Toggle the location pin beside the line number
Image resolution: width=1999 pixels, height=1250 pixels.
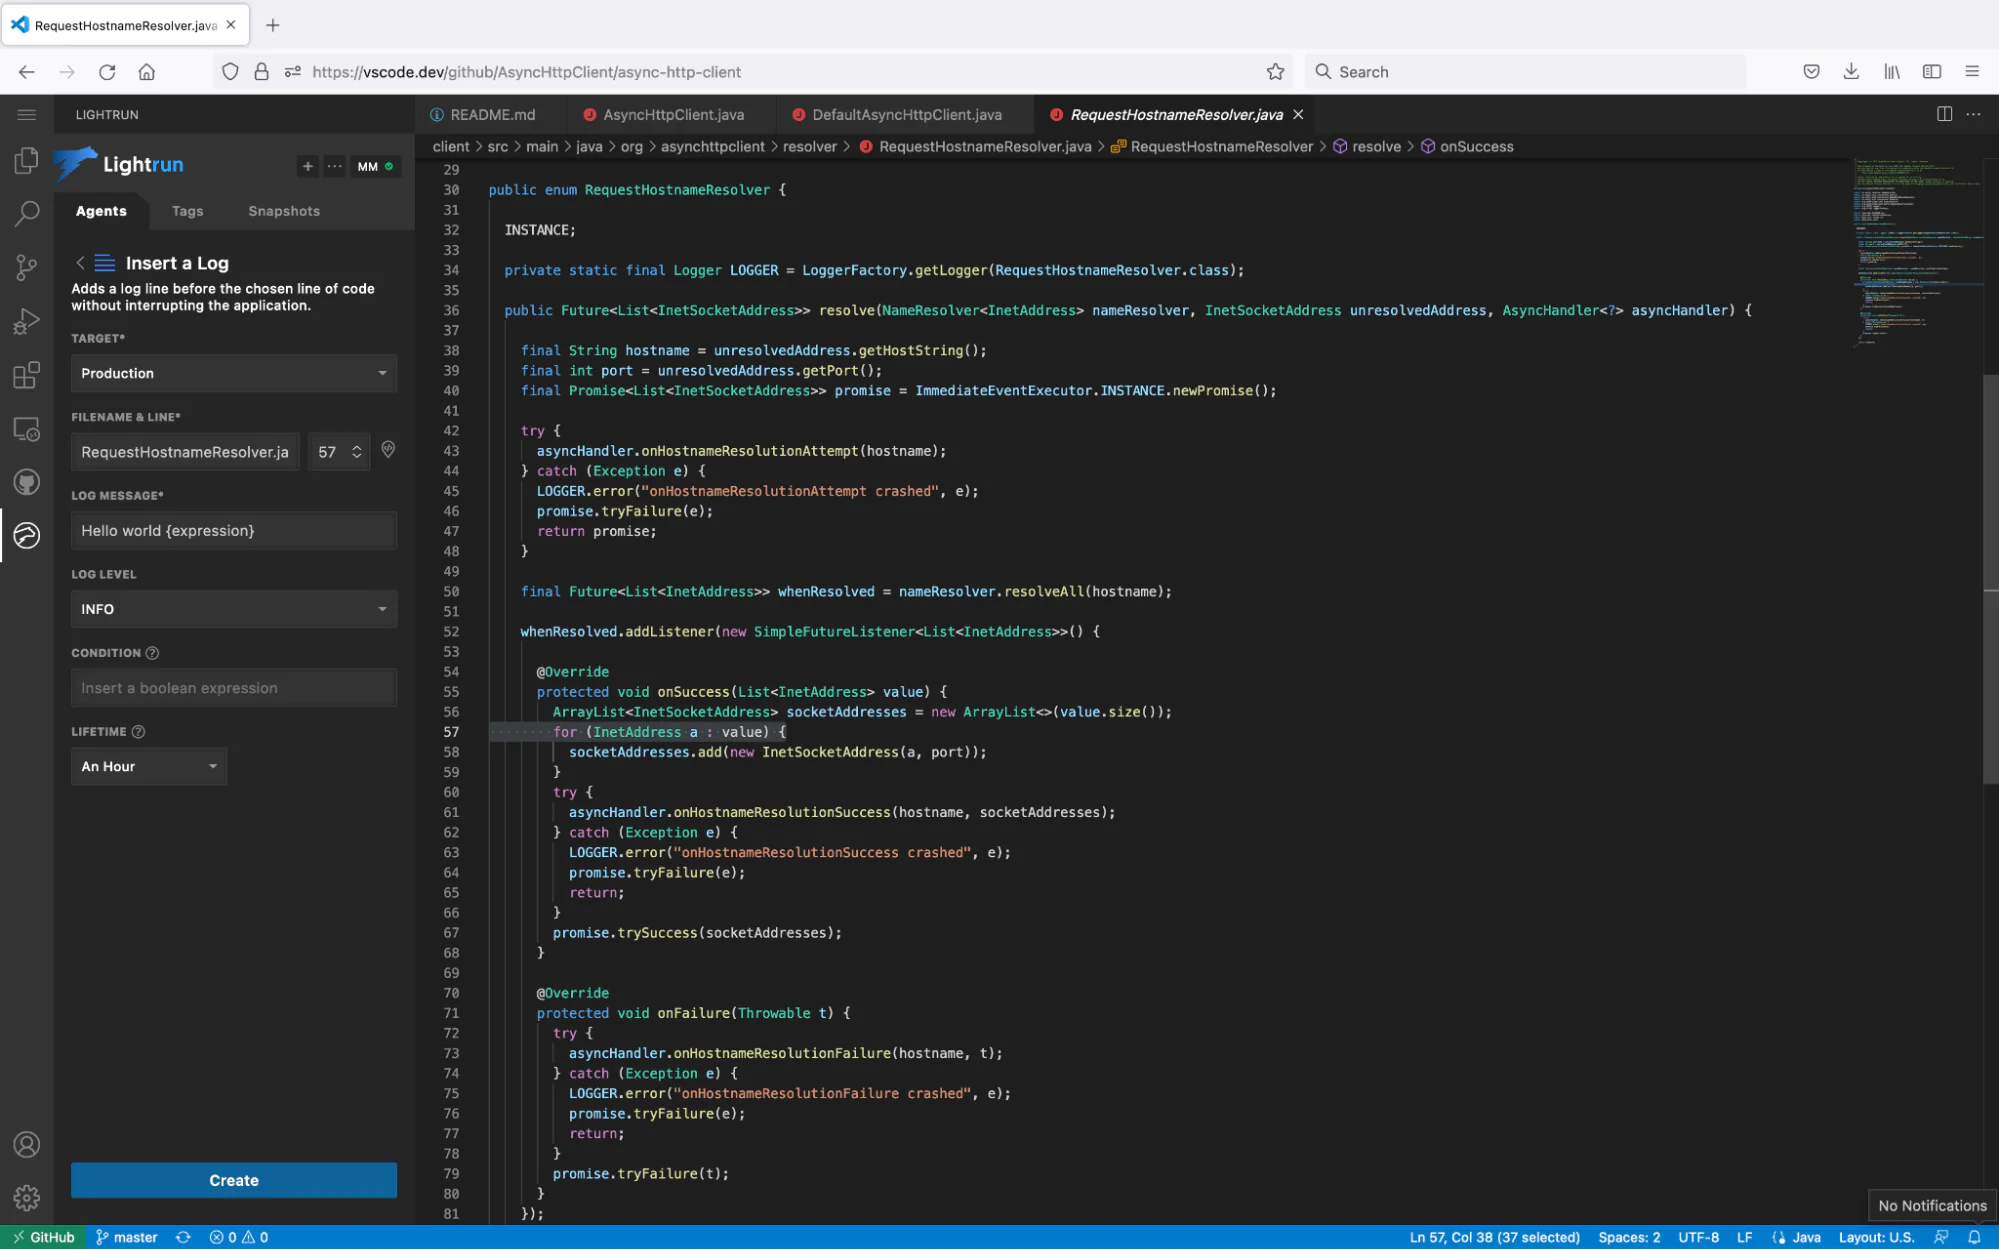pyautogui.click(x=388, y=451)
